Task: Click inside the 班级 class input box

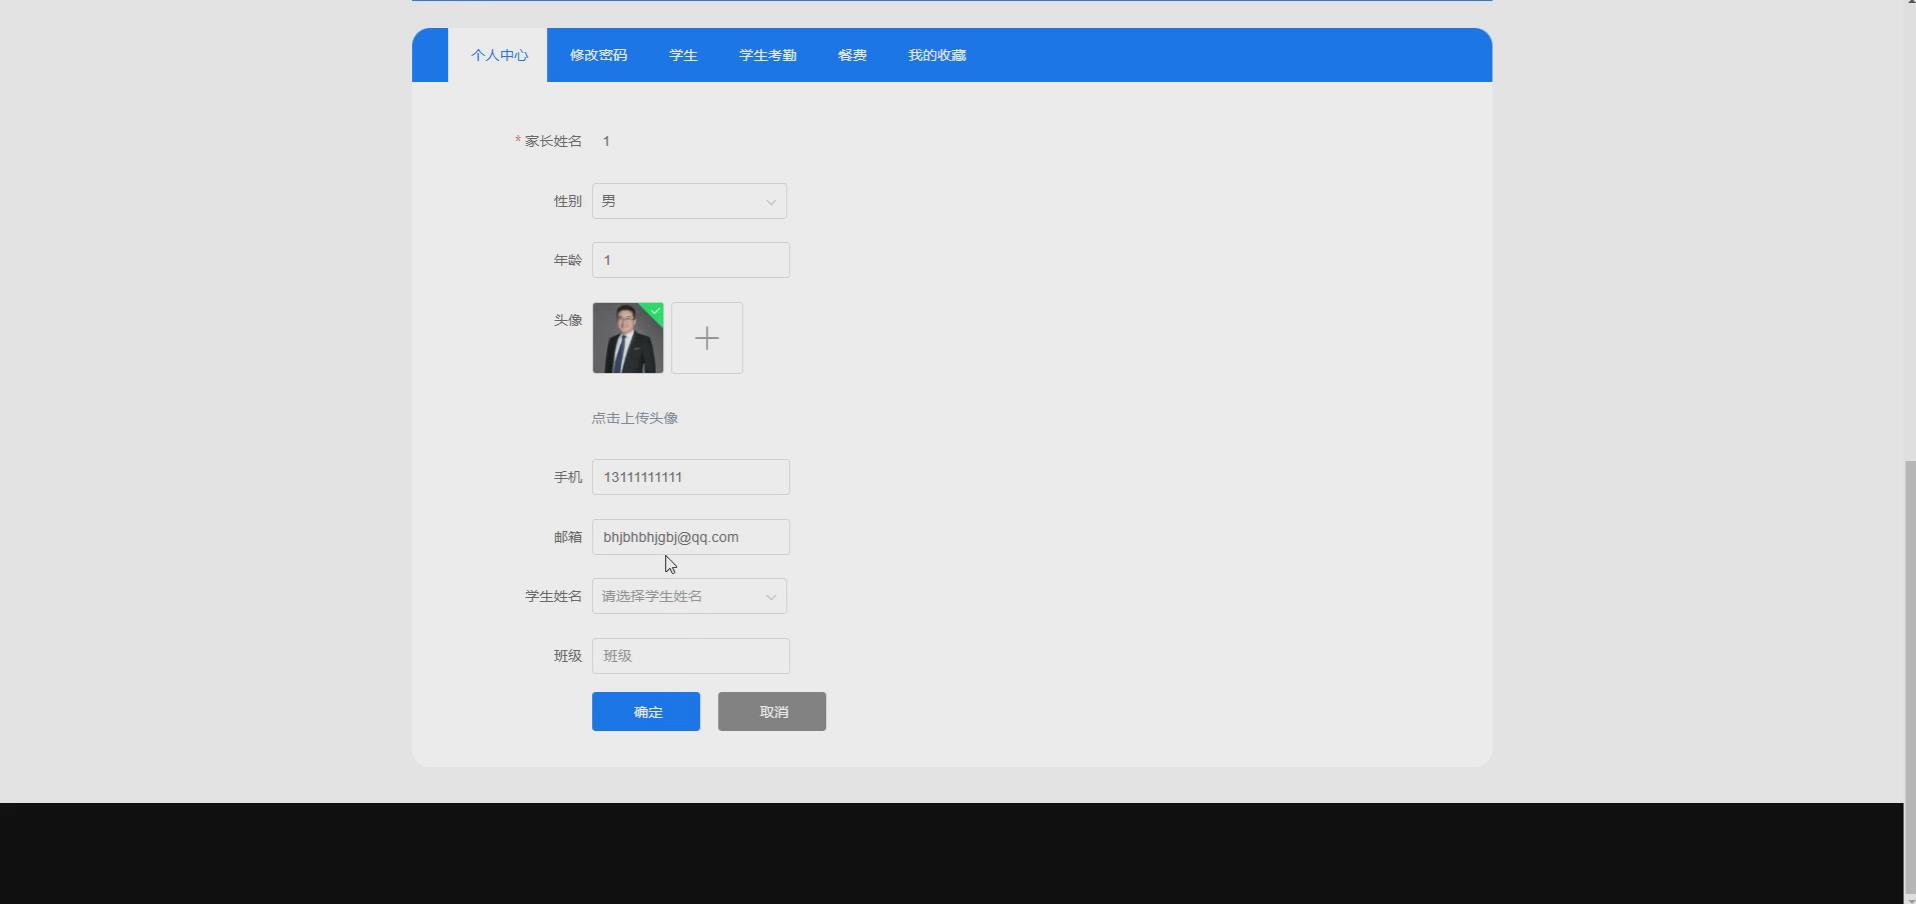Action: pyautogui.click(x=691, y=656)
